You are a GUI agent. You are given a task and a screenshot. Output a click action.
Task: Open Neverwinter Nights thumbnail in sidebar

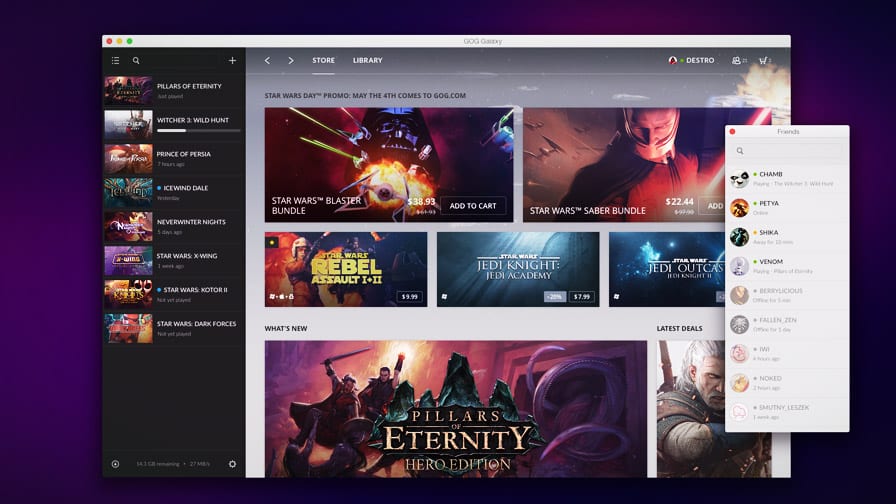(x=129, y=226)
